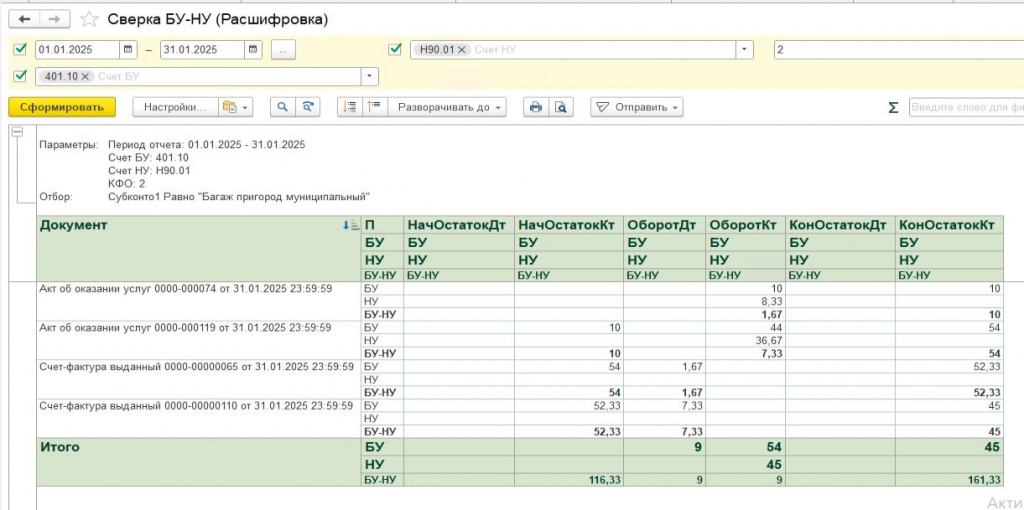The image size is (1024, 510).
Task: Click the КФО field with value 2
Action: coord(899,50)
